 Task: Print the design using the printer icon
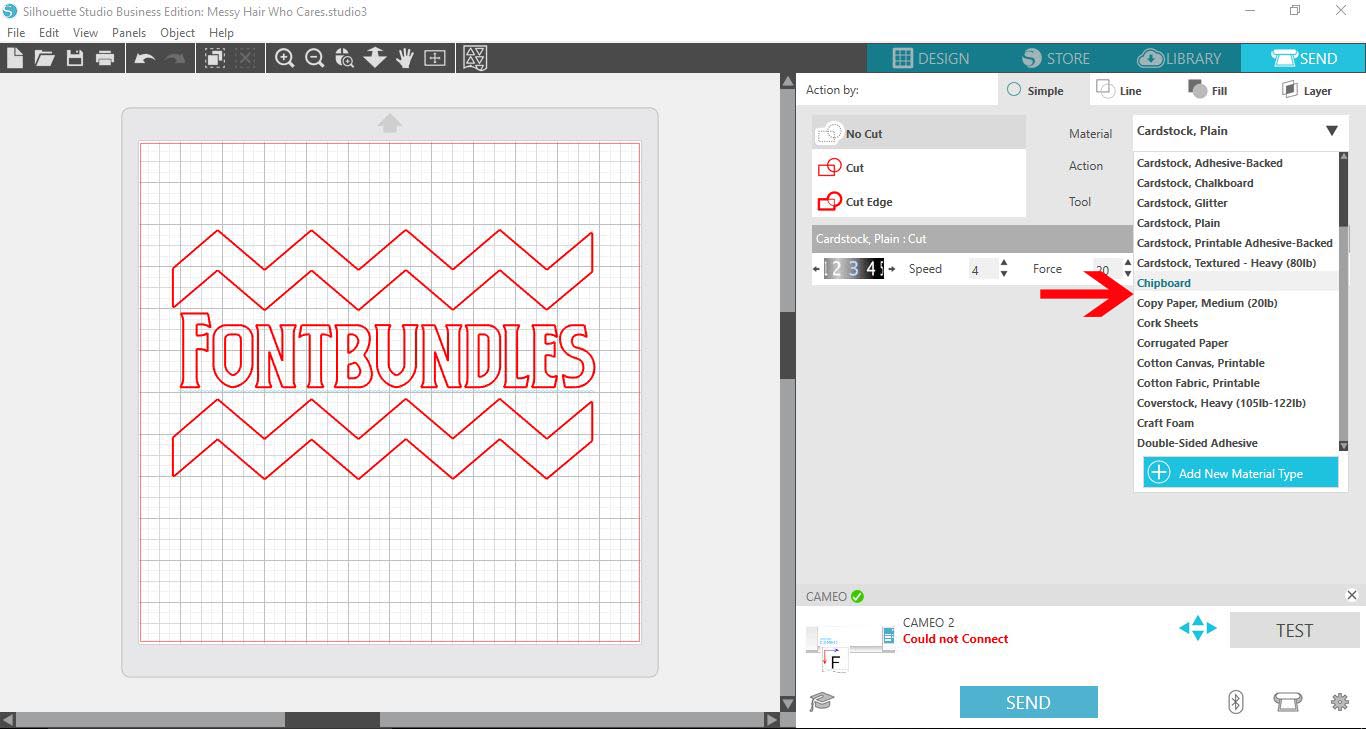(105, 58)
